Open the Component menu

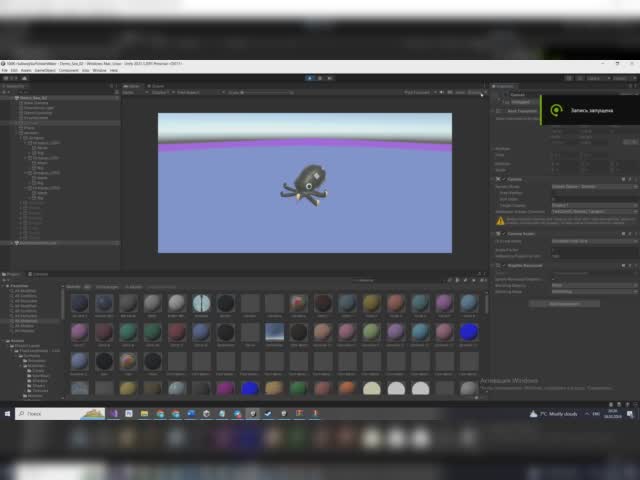(69, 71)
